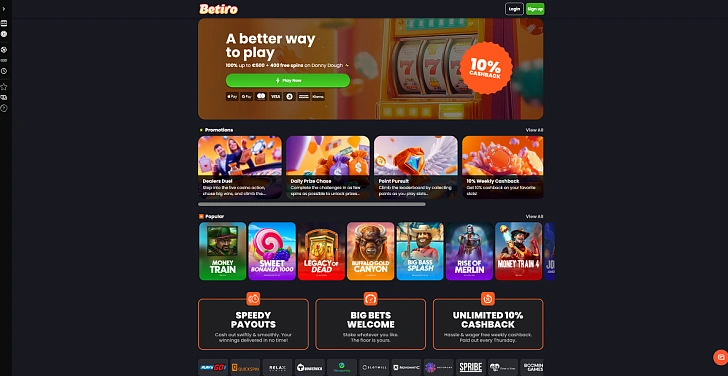Click the Big Bets Welcome gauge icon

[x=370, y=299]
